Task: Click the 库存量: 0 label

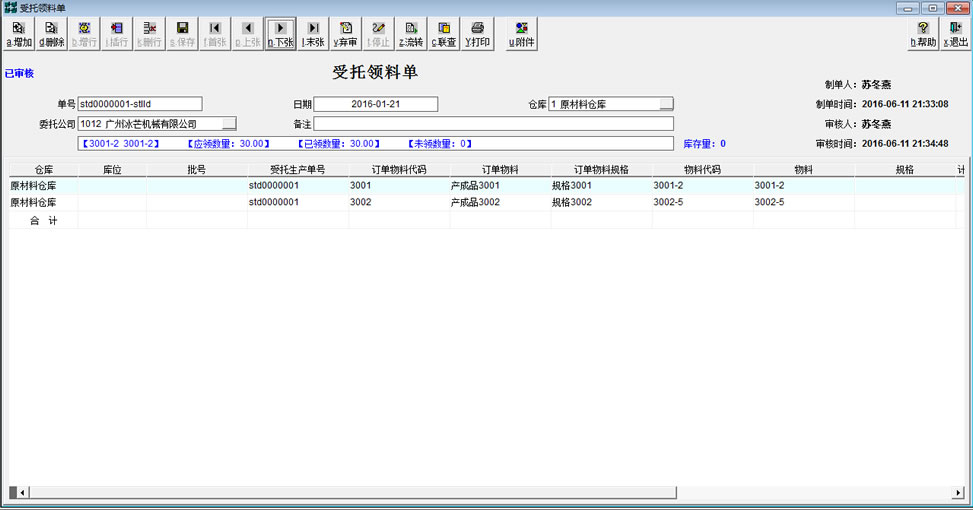Action: tap(704, 144)
